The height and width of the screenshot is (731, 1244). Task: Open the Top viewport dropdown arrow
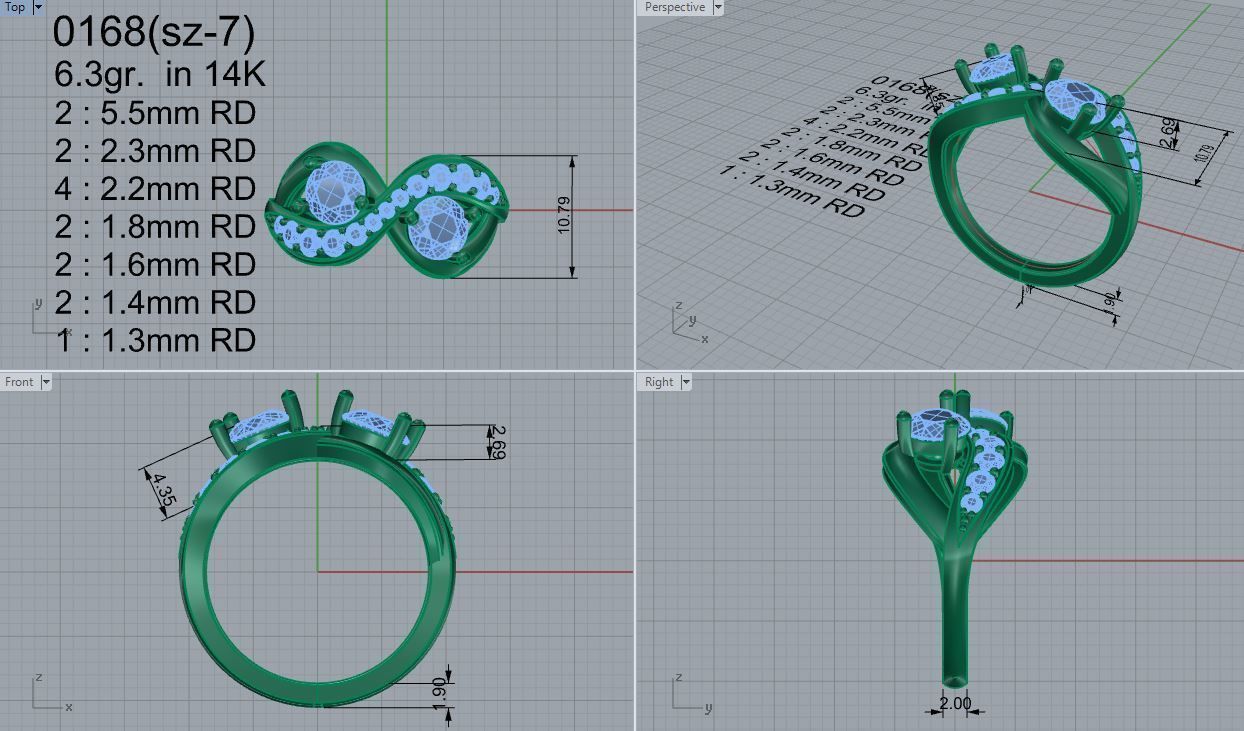[x=38, y=7]
